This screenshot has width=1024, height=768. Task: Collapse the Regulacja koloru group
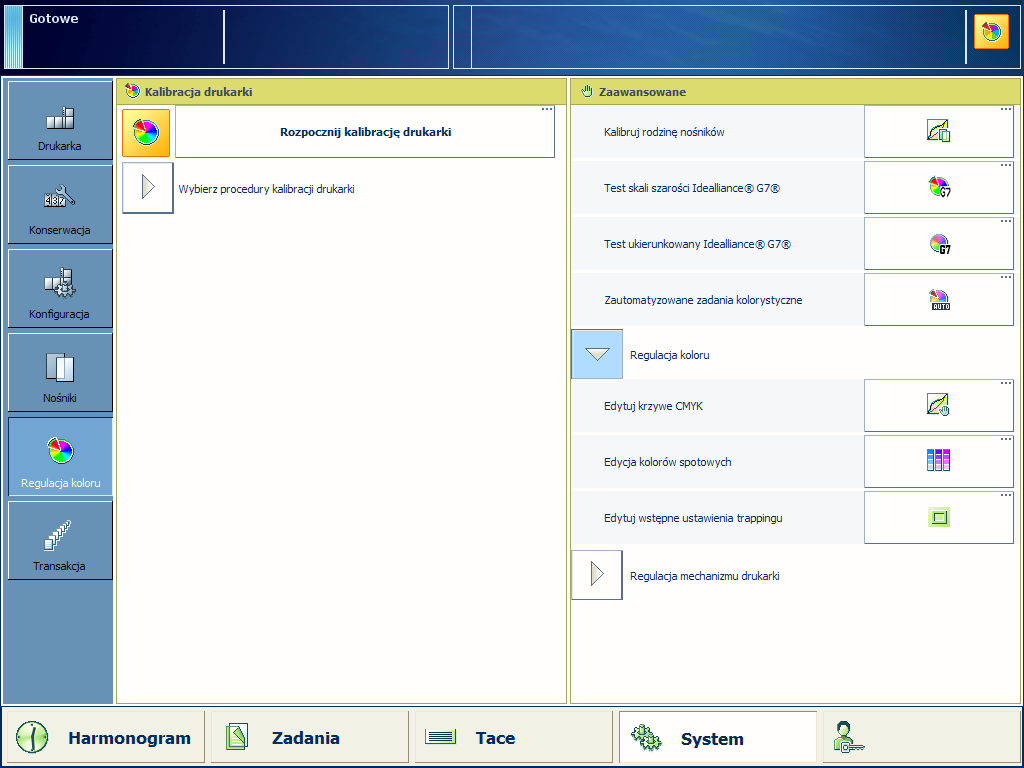click(597, 354)
